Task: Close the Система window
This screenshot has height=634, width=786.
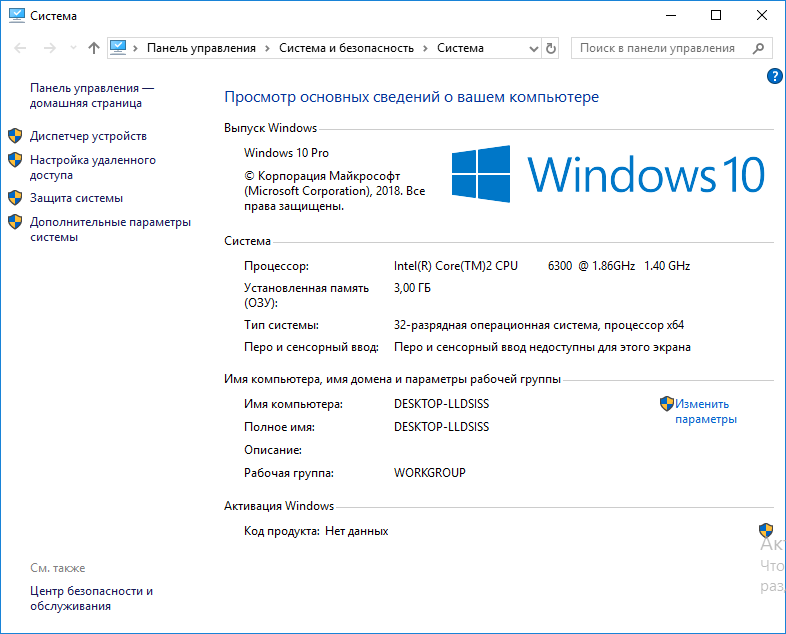Action: (762, 16)
